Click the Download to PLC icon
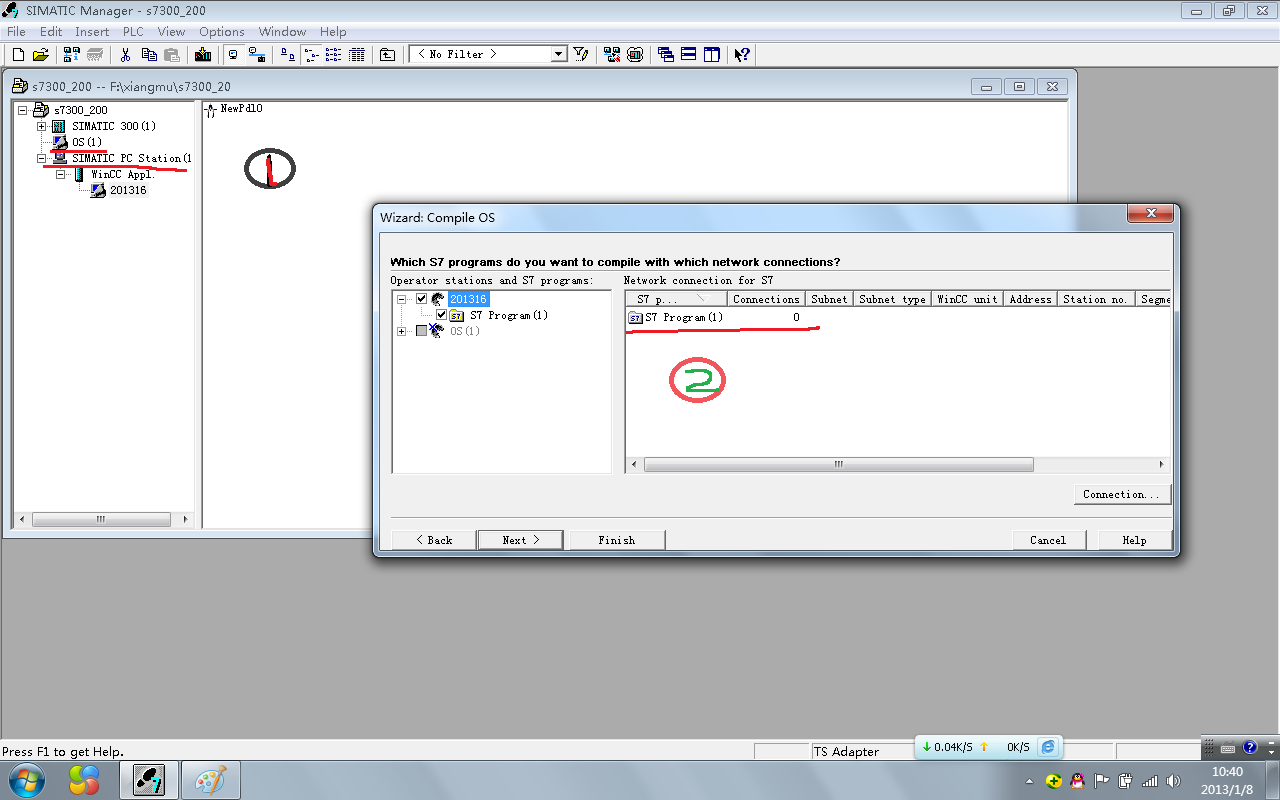 coord(203,54)
